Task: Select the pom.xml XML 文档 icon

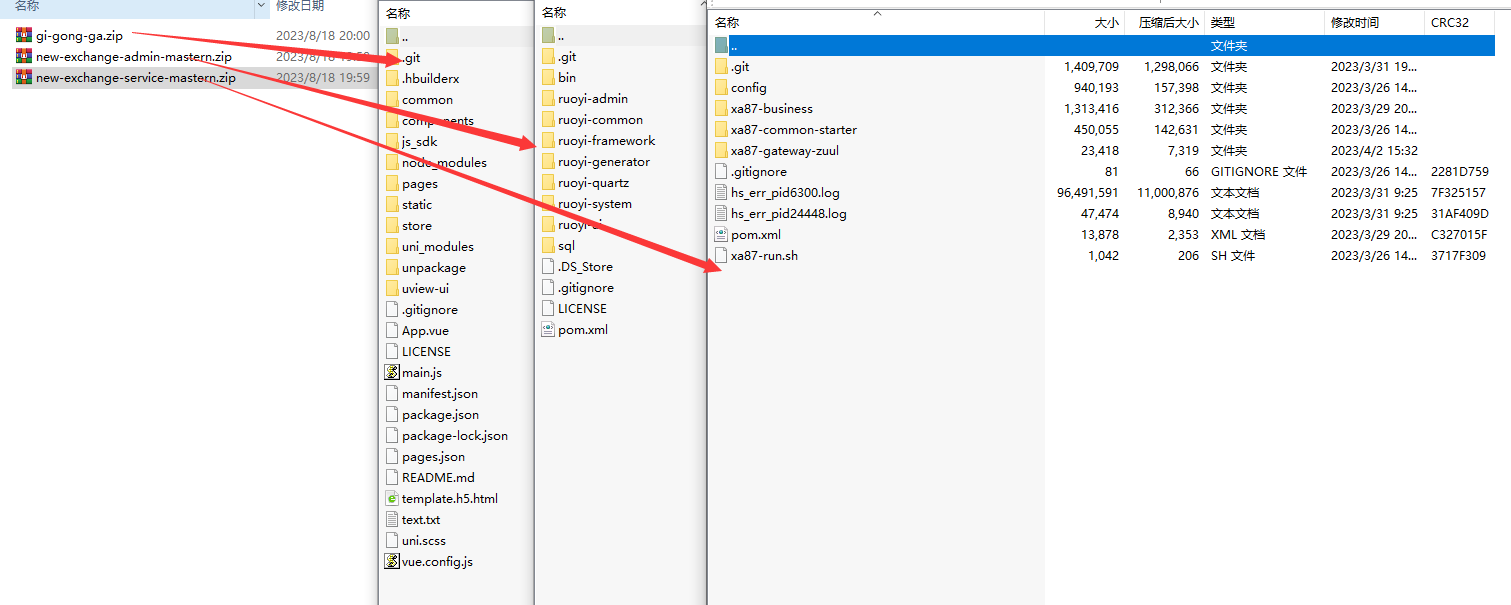Action: point(722,234)
